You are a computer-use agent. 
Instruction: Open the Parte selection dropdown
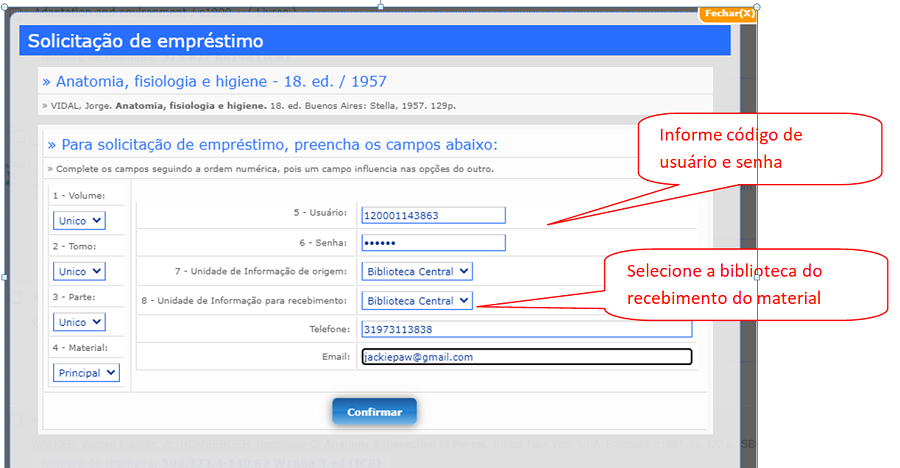pos(80,323)
